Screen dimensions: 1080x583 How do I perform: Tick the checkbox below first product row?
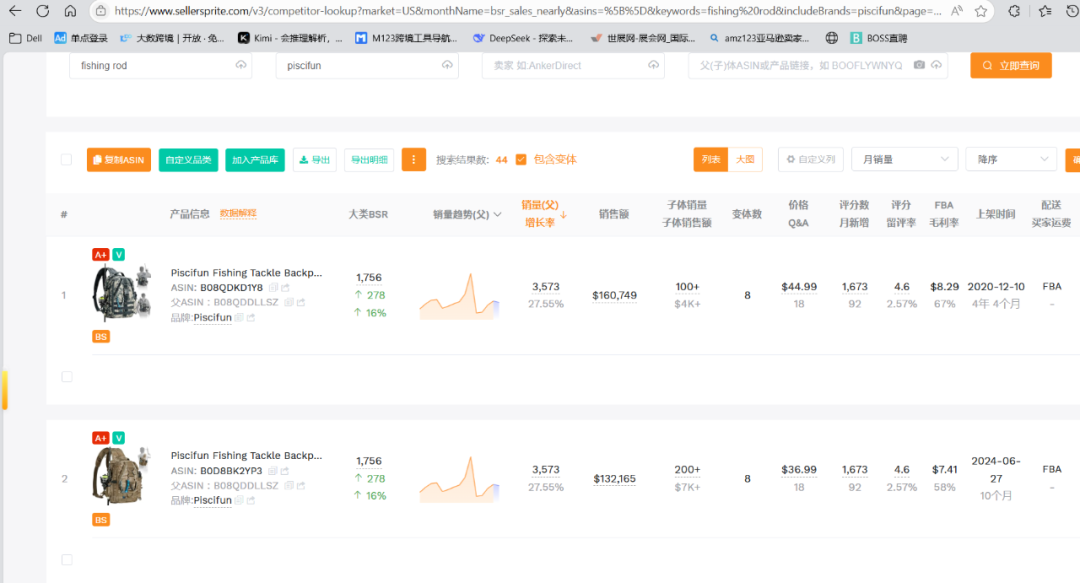(x=67, y=377)
